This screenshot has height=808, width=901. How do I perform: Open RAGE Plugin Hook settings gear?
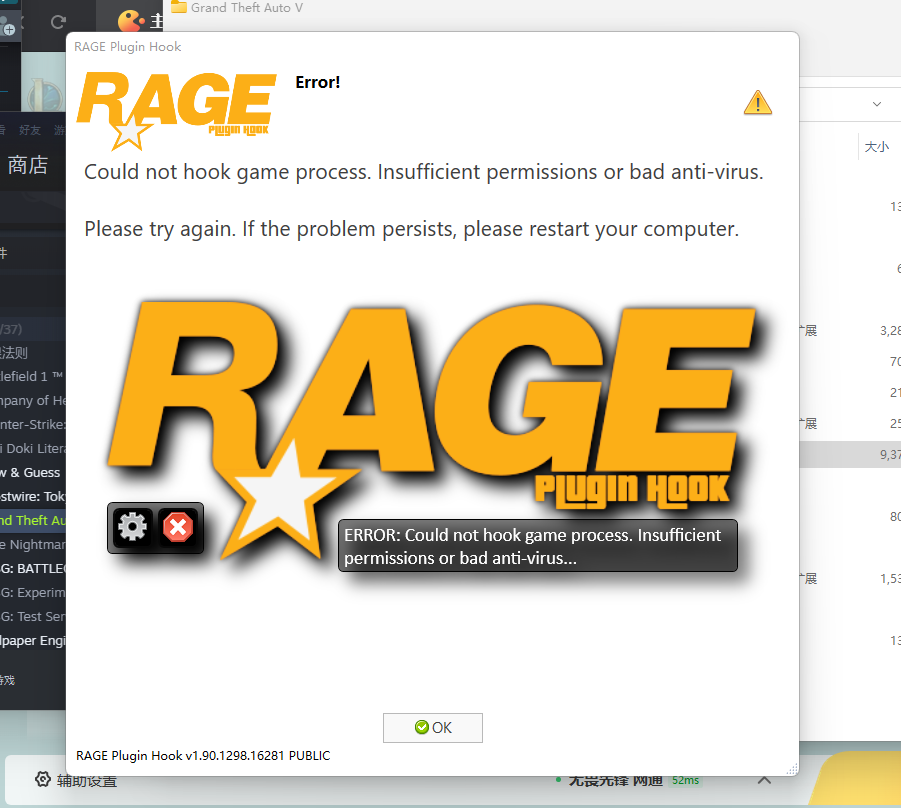(133, 527)
